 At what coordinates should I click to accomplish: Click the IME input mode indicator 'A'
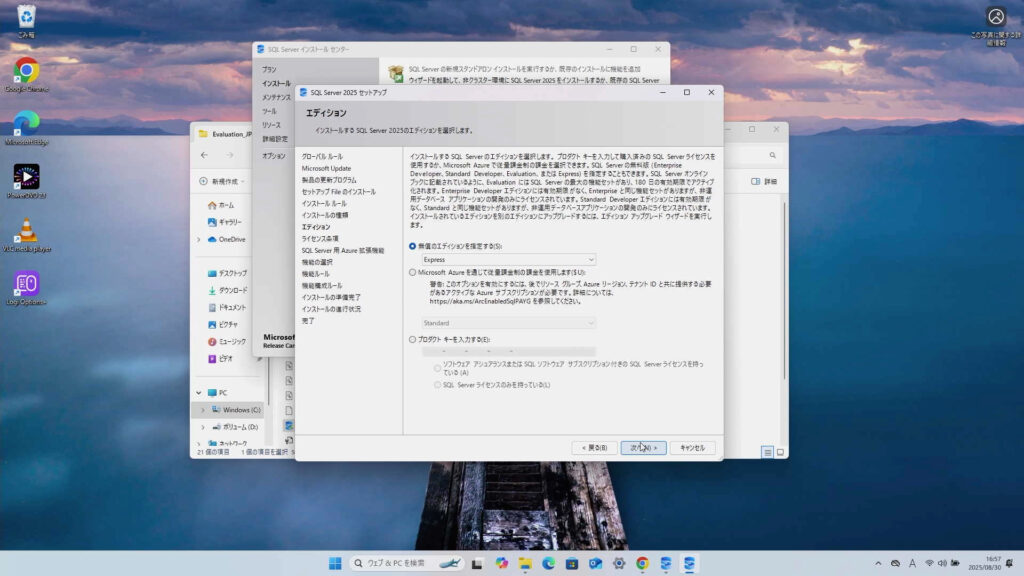coord(912,564)
